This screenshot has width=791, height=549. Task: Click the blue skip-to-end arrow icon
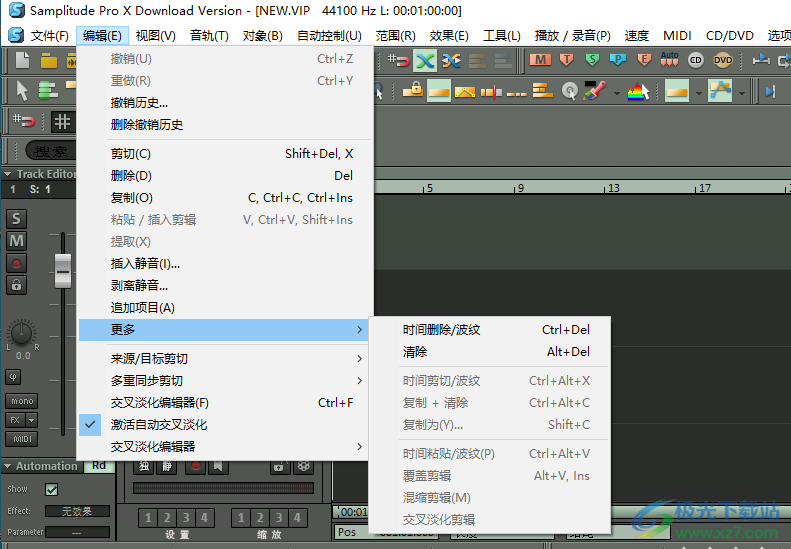pos(770,91)
